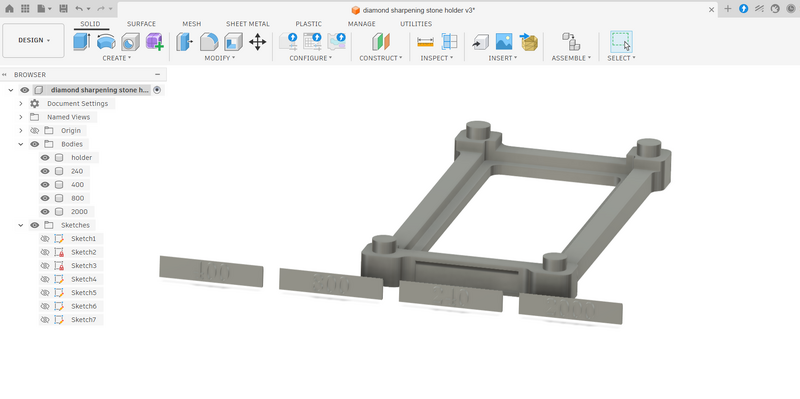This screenshot has width=800, height=399.
Task: Open the CREATE dropdown menu
Action: (x=116, y=58)
